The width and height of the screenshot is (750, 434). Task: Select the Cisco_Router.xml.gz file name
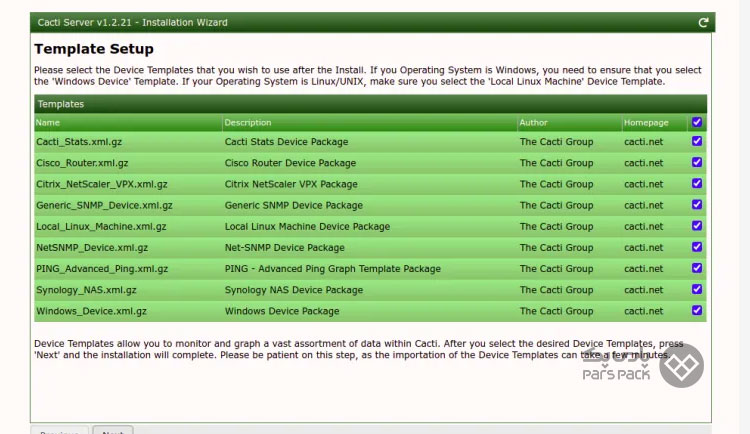82,163
